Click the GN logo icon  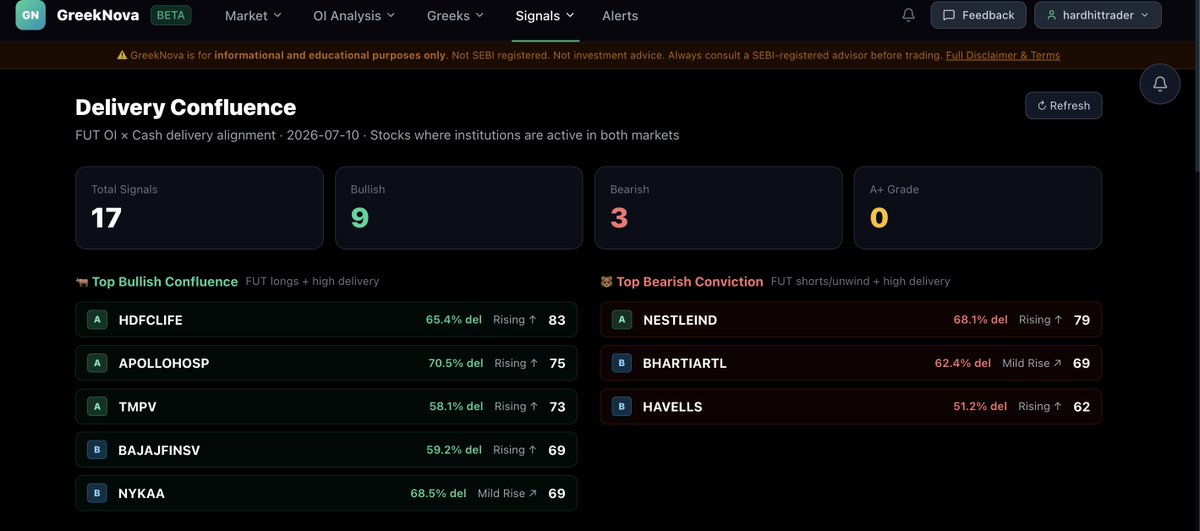tap(31, 15)
